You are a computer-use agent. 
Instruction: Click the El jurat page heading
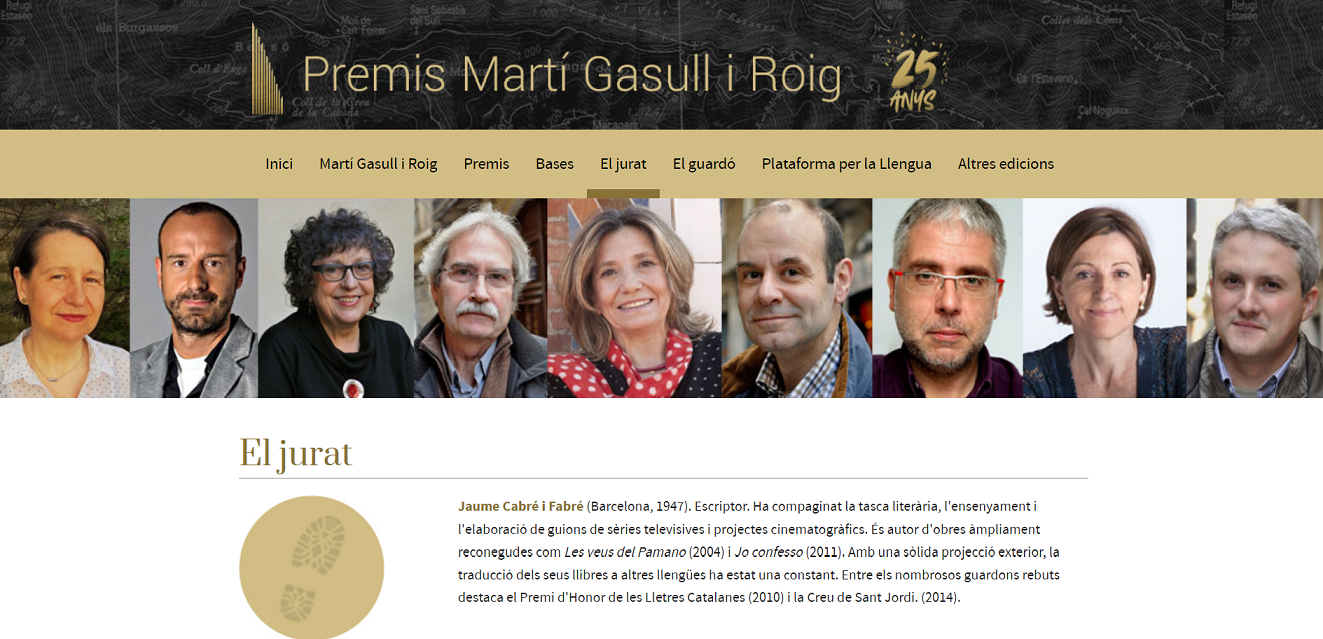[296, 454]
